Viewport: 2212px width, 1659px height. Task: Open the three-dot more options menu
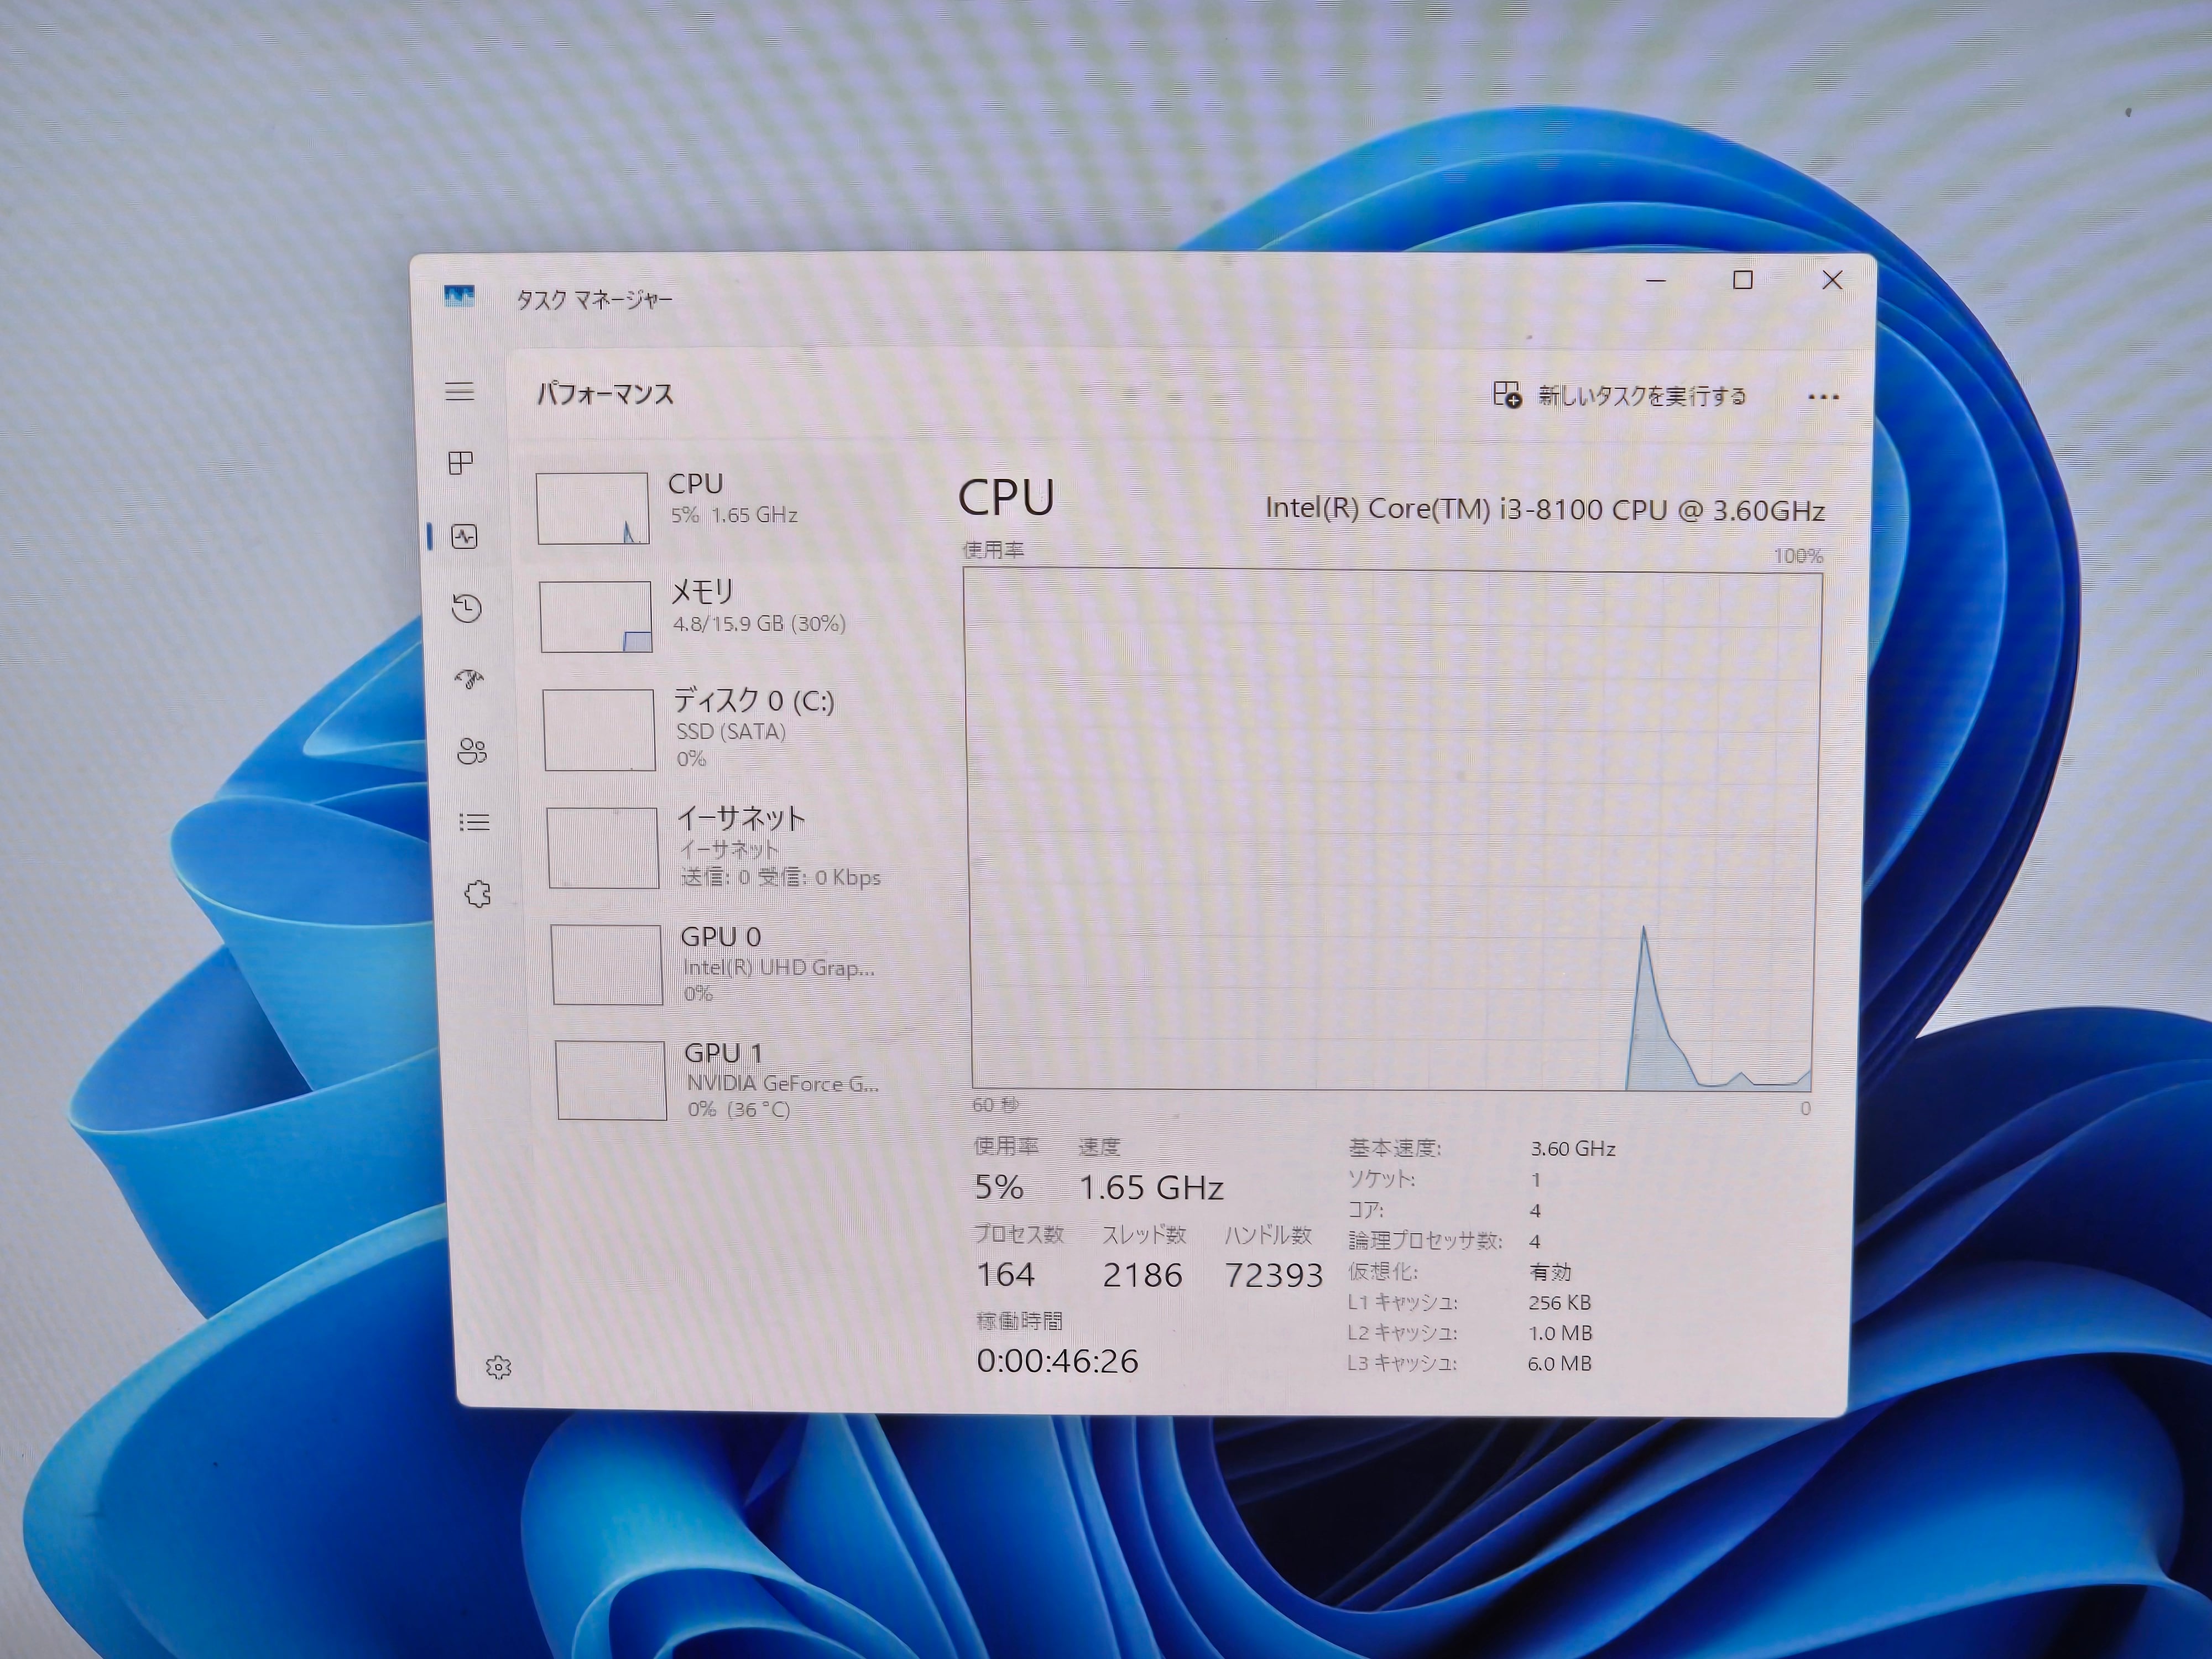pos(1823,397)
